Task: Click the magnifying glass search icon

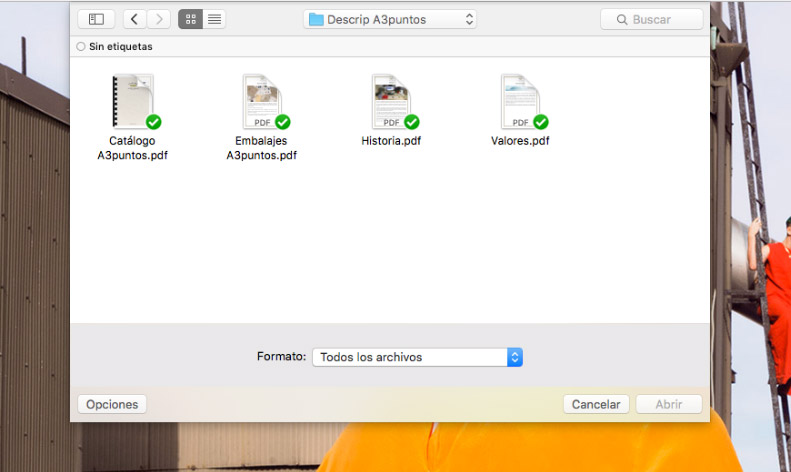Action: click(x=622, y=20)
